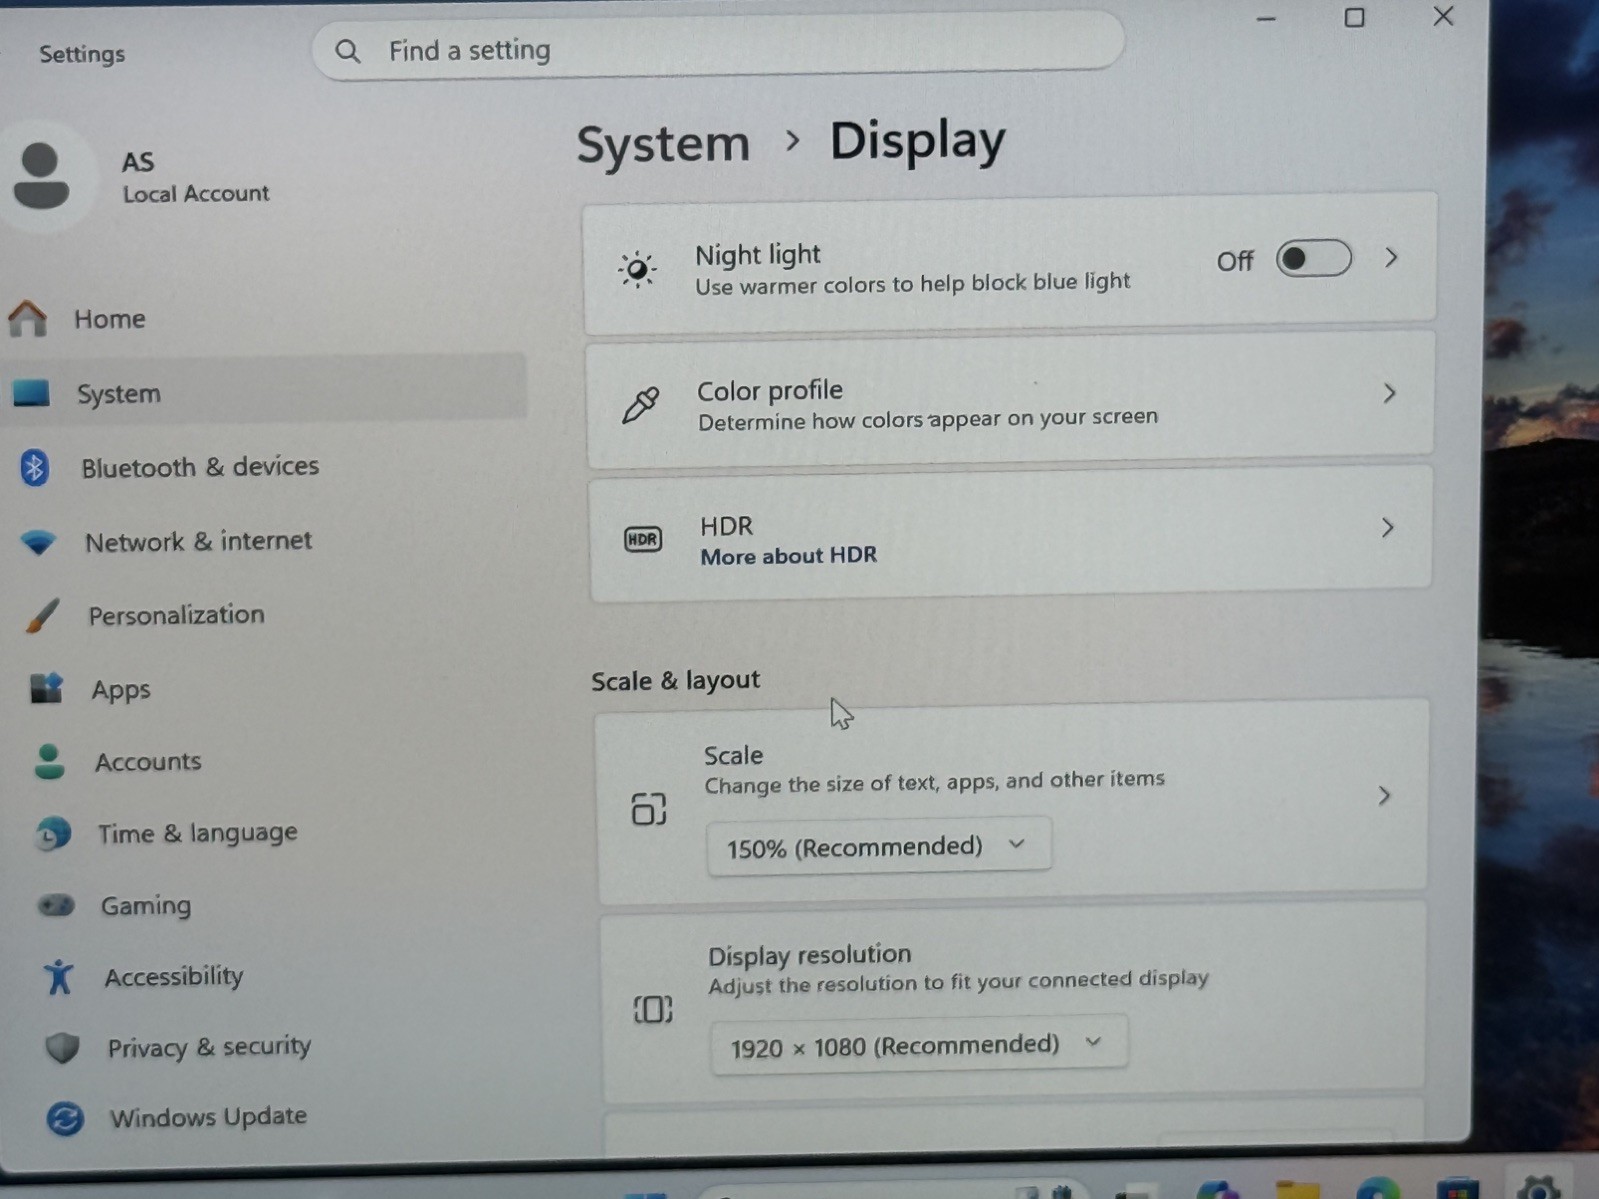The image size is (1599, 1199).
Task: Expand Night light settings chevron
Action: click(x=1391, y=258)
